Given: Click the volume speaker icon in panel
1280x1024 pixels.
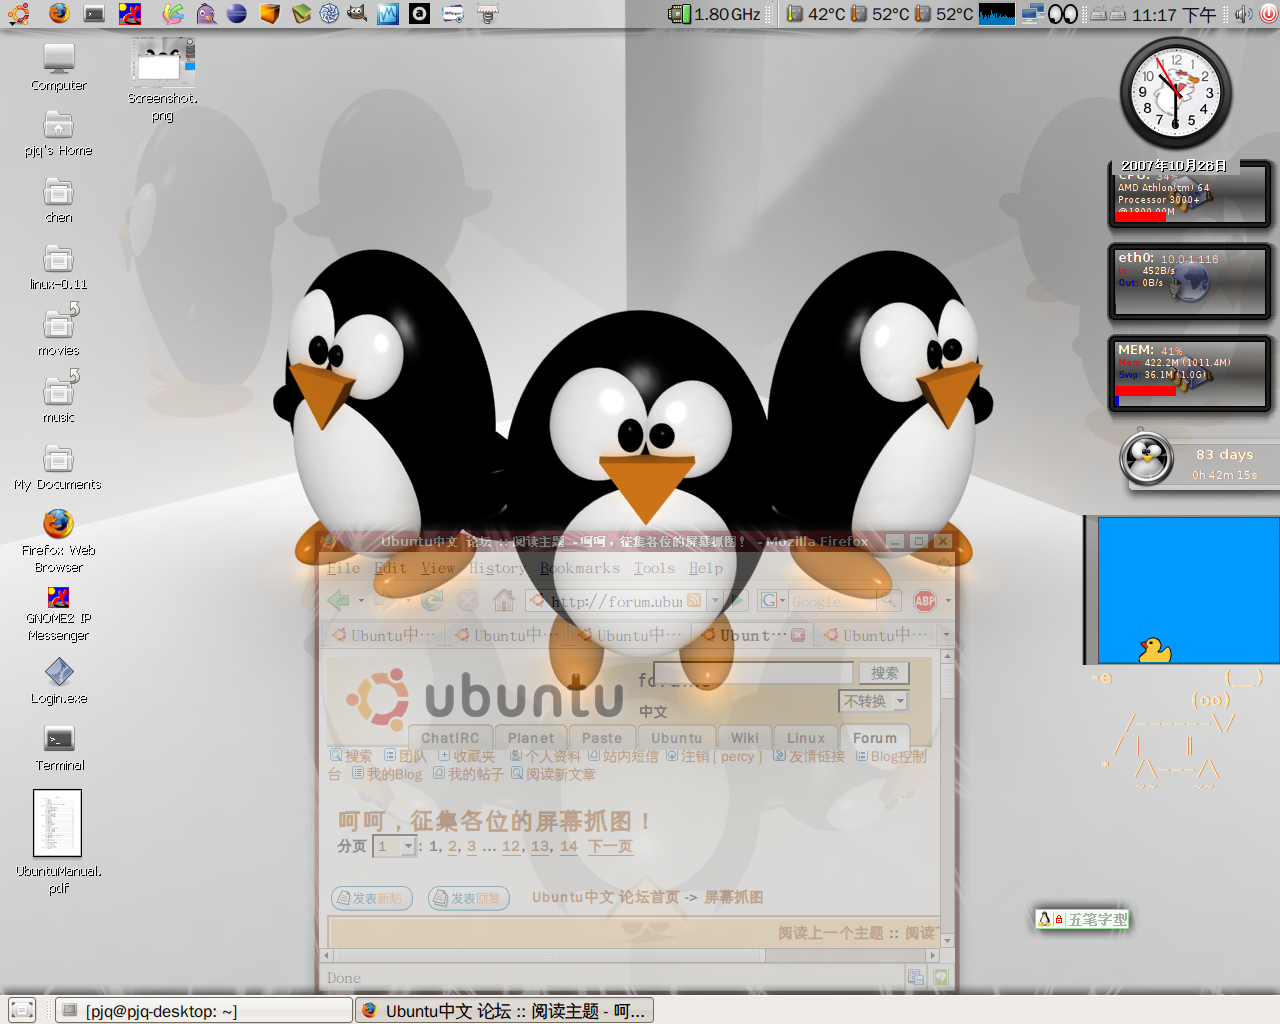Looking at the screenshot, I should click(1242, 14).
